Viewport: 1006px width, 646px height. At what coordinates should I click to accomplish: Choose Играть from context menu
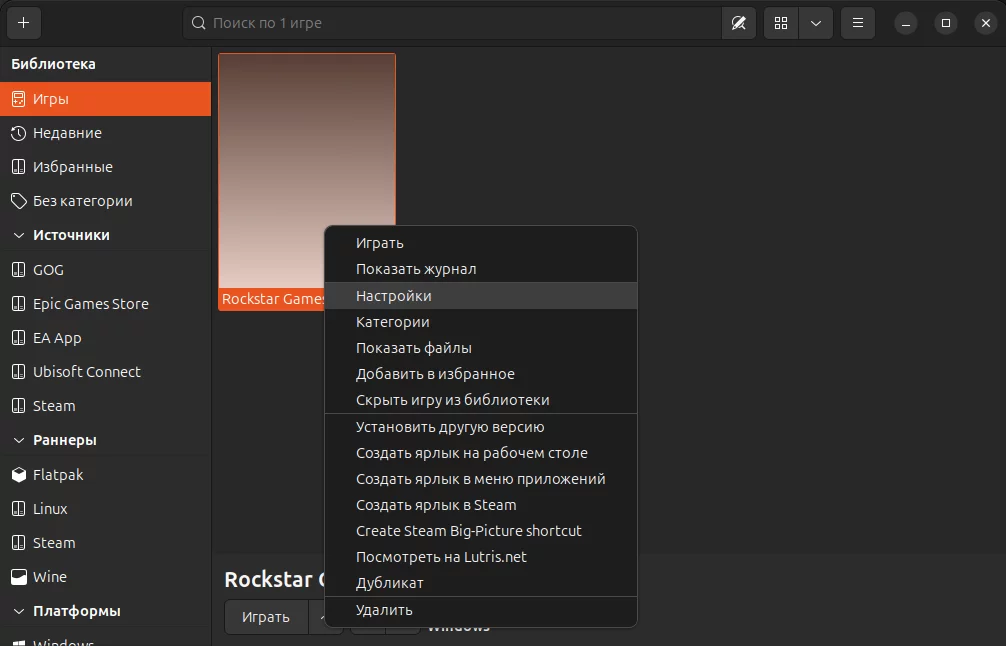[481, 243]
